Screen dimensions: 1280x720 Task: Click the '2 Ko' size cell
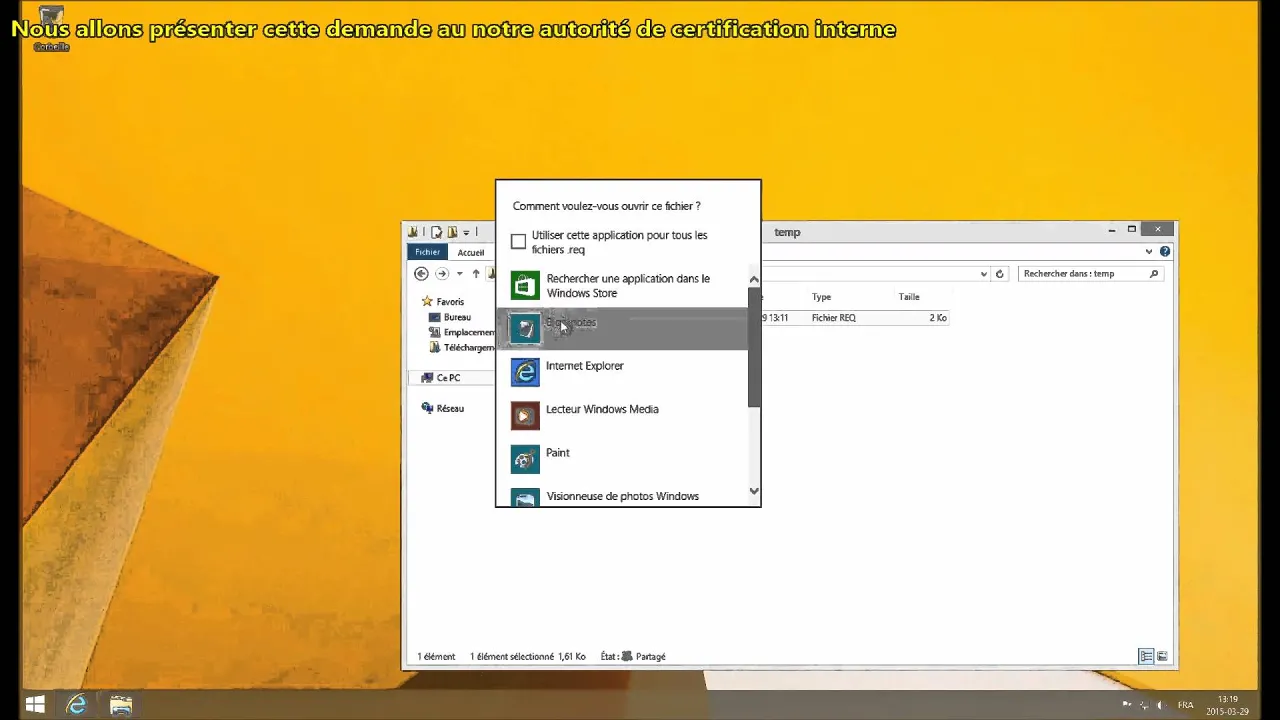tap(938, 318)
